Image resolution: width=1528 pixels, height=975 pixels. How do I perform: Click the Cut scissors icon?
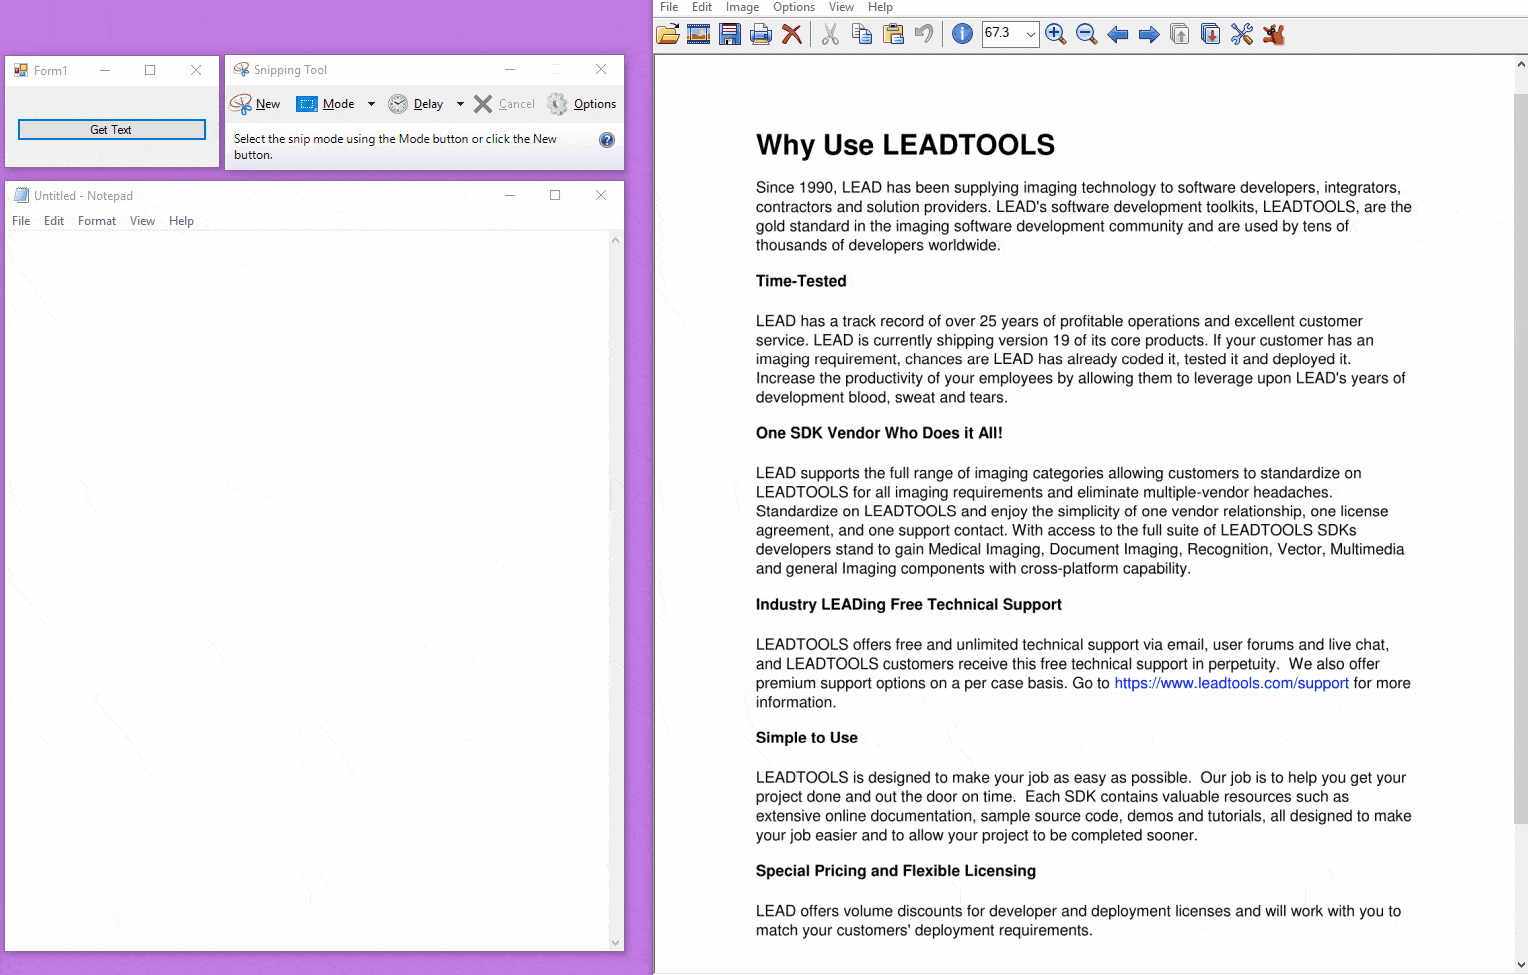pyautogui.click(x=830, y=34)
